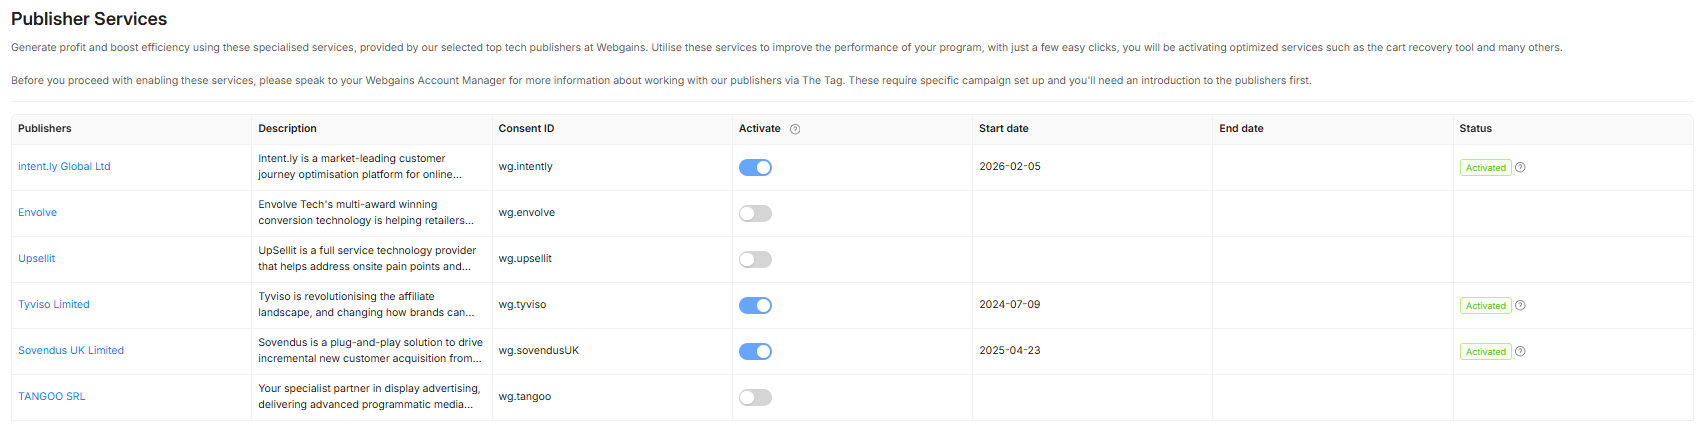Open the Envolve publisher link
Image resolution: width=1701 pixels, height=428 pixels.
[37, 212]
